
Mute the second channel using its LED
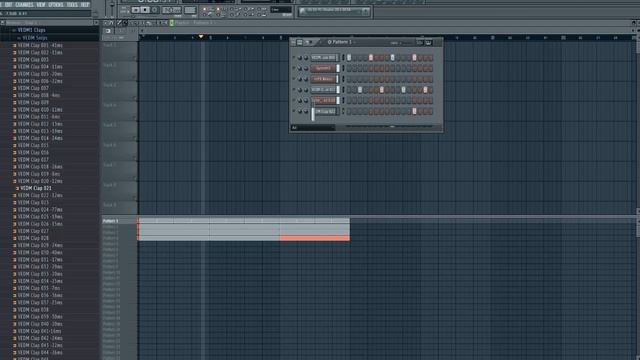pos(293,67)
